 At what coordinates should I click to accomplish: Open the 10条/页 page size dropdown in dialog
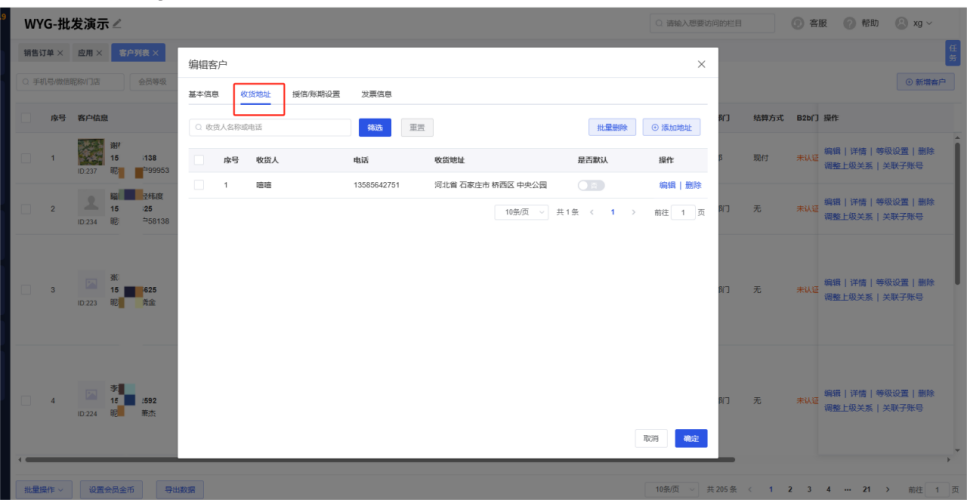pyautogui.click(x=522, y=212)
